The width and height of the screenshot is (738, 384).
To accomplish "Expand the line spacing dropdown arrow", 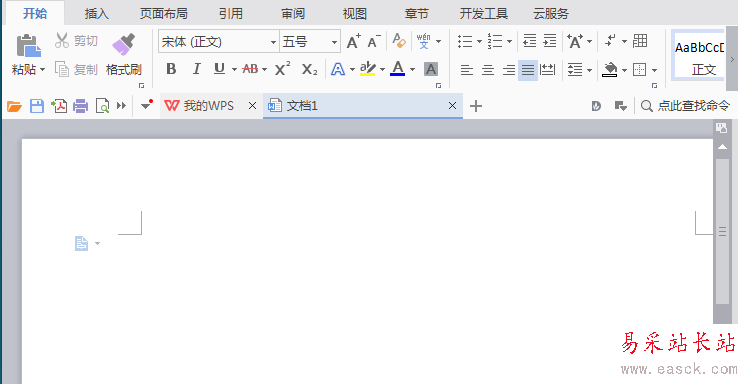I will 589,70.
